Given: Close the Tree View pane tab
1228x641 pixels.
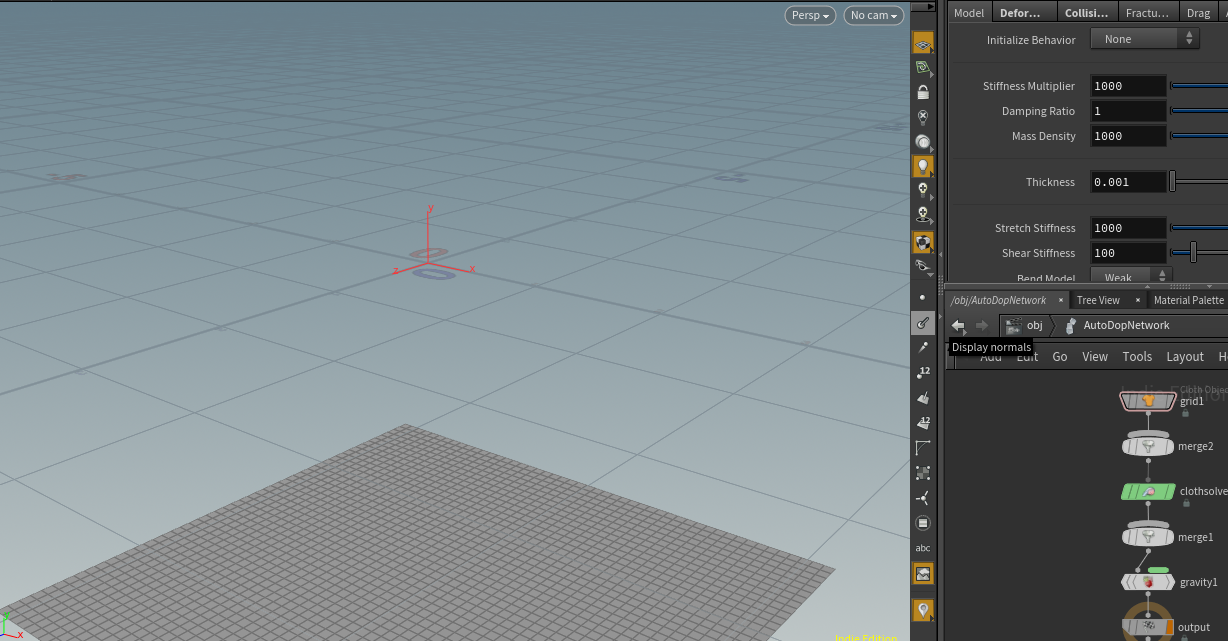Looking at the screenshot, I should (x=1137, y=300).
